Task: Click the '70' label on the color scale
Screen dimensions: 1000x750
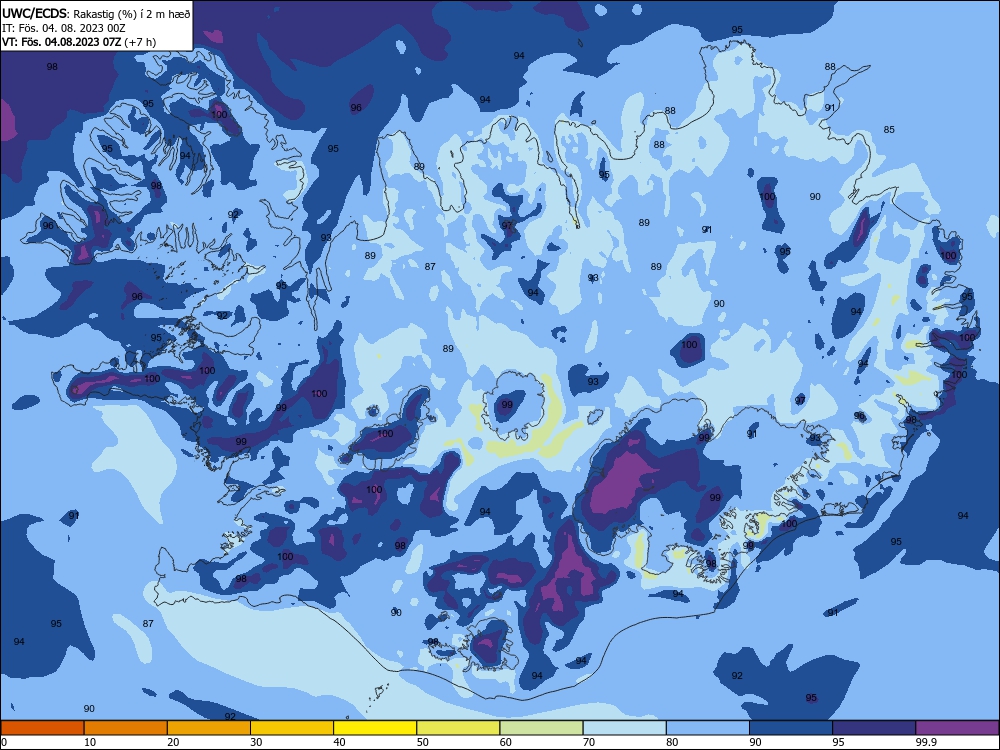Action: pos(589,742)
